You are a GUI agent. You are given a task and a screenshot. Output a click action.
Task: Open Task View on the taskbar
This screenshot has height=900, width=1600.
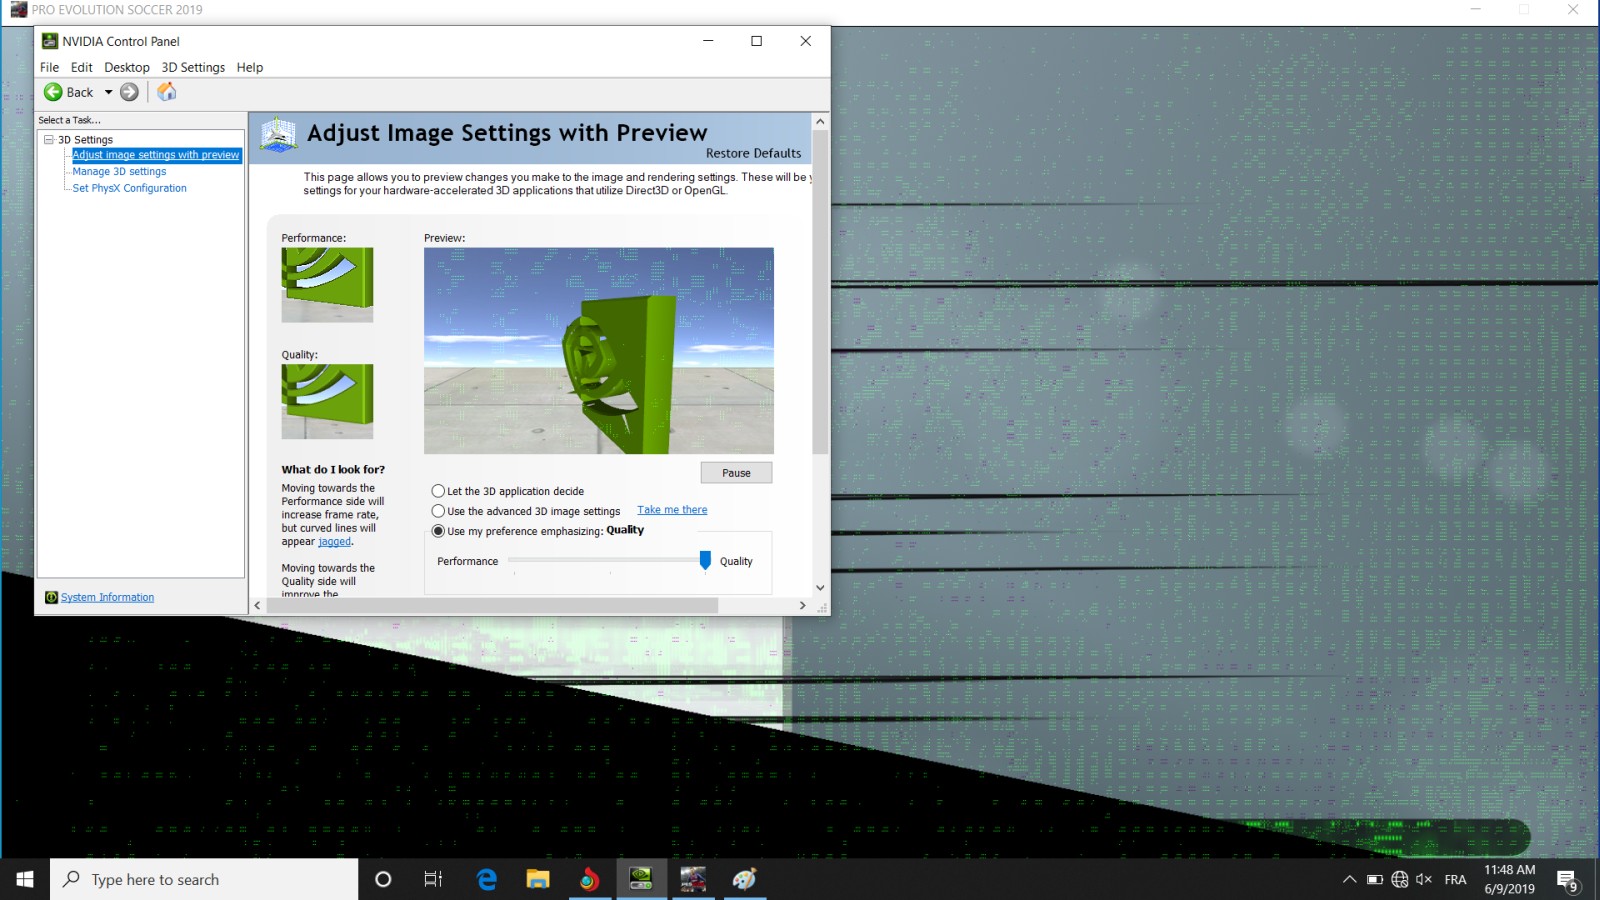(433, 879)
